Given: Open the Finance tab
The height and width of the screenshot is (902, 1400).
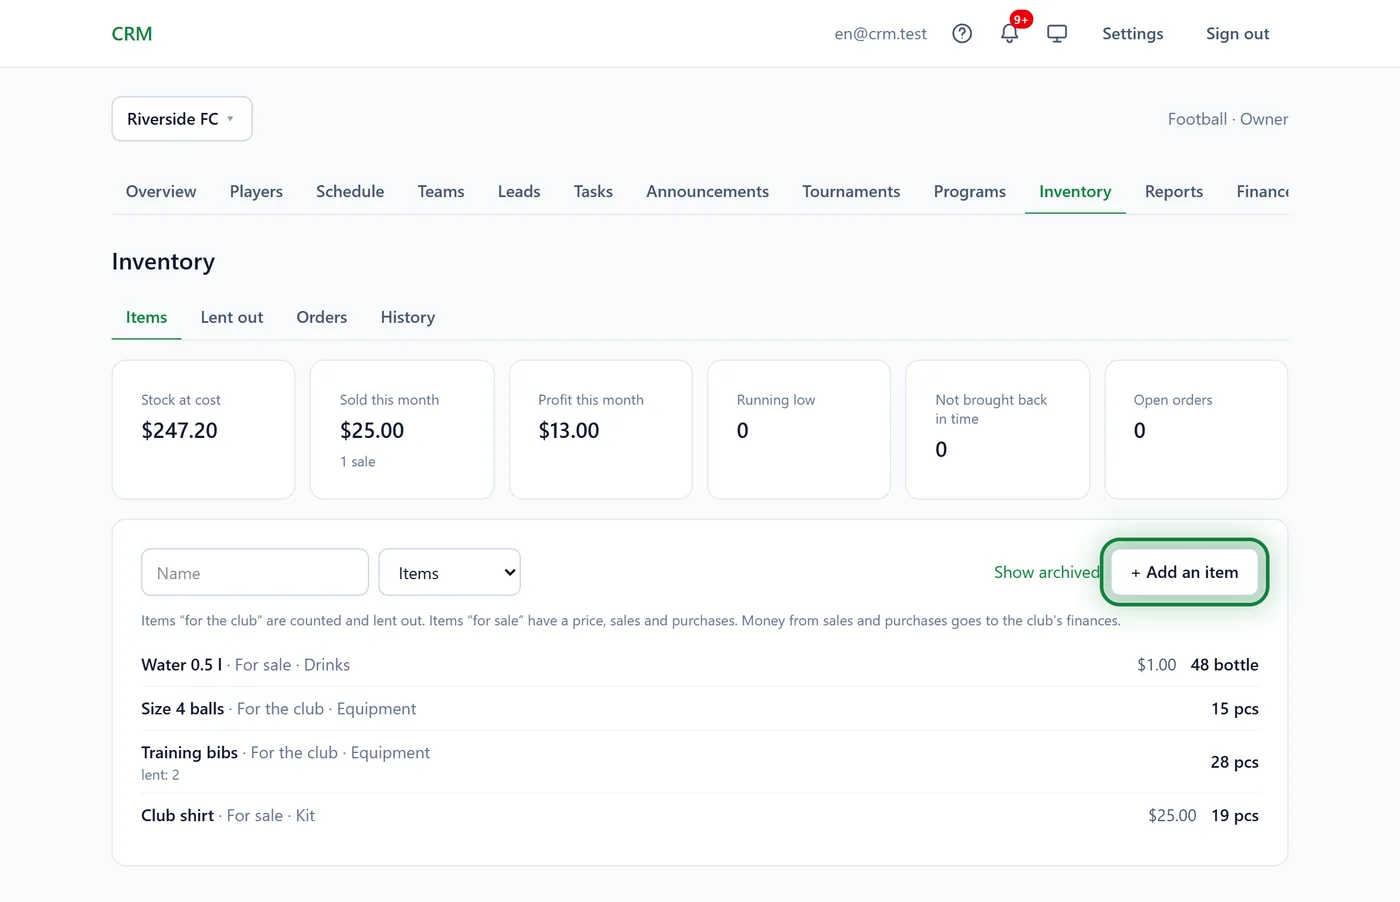Looking at the screenshot, I should [x=1262, y=191].
